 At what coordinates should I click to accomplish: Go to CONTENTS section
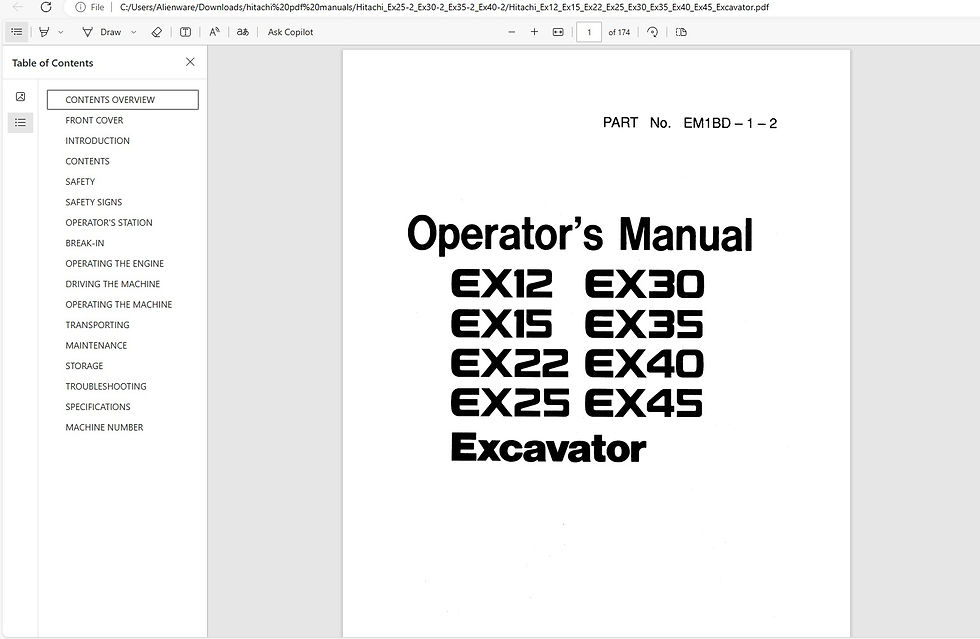click(88, 161)
